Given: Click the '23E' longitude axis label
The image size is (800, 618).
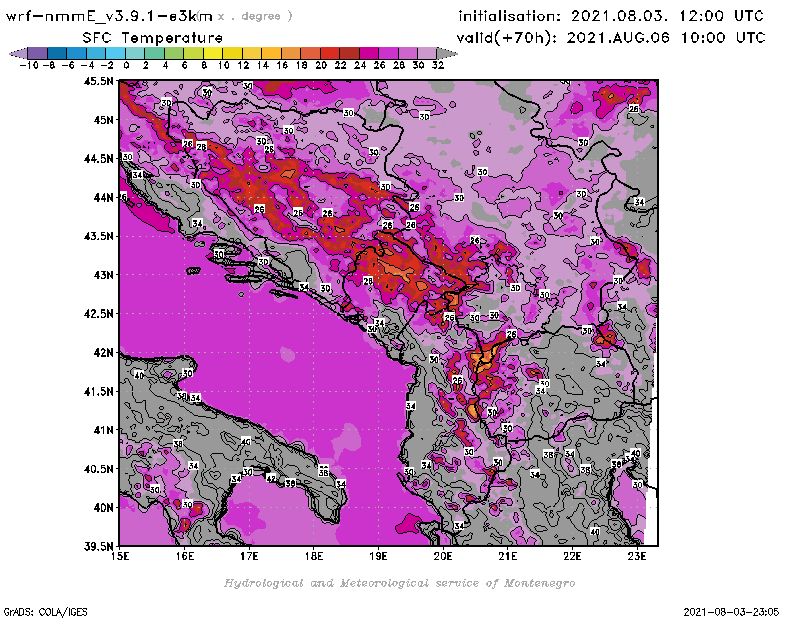Looking at the screenshot, I should click(637, 557).
